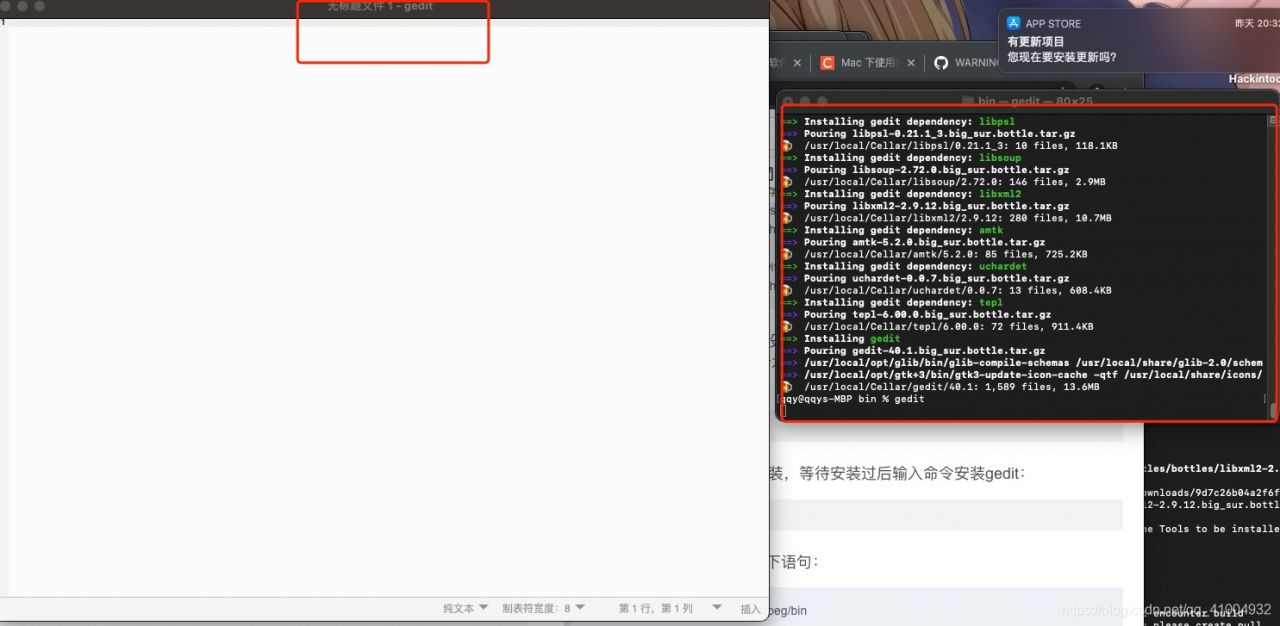The height and width of the screenshot is (626, 1280).
Task: Open the dropdown arrow beside the cursor position
Action: (717, 608)
